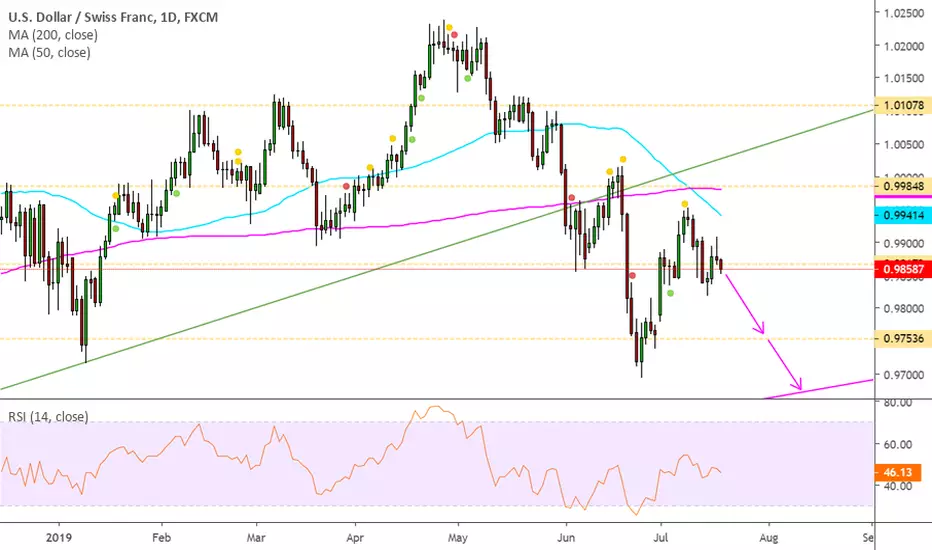Image resolution: width=932 pixels, height=550 pixels.
Task: Click the 0.97536 support level label
Action: coord(903,339)
